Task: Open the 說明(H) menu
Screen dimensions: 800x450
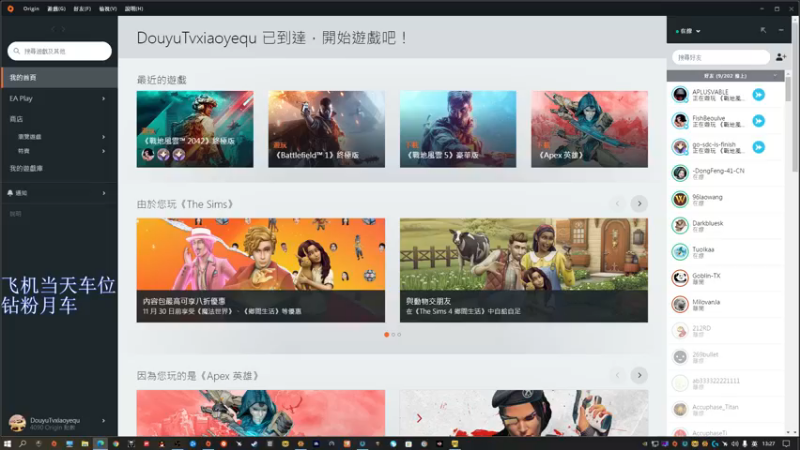Action: coord(134,9)
